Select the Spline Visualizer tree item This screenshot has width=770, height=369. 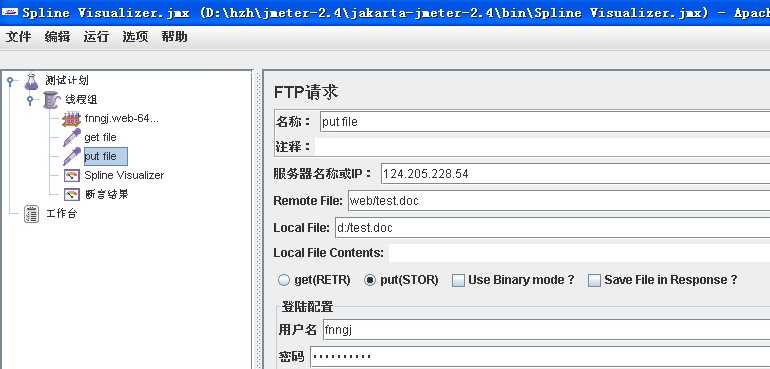point(124,175)
